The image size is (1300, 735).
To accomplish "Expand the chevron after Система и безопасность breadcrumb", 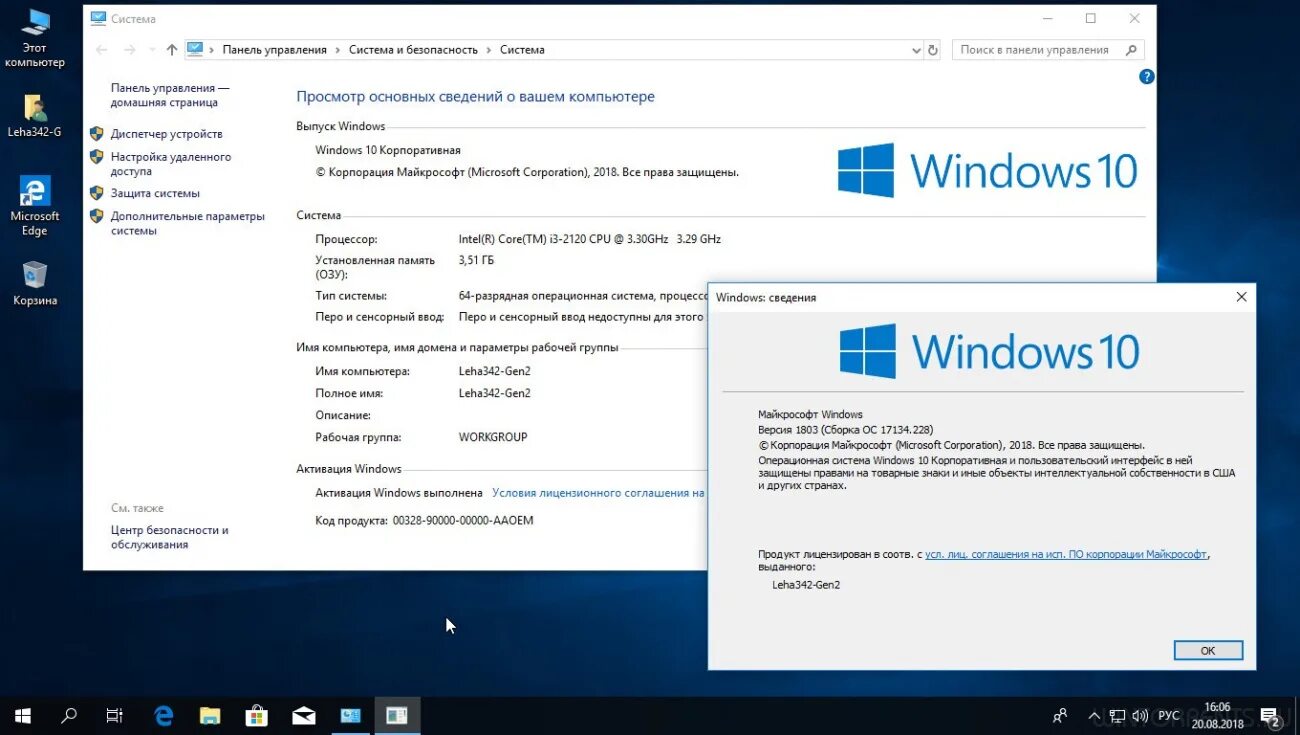I will [489, 50].
